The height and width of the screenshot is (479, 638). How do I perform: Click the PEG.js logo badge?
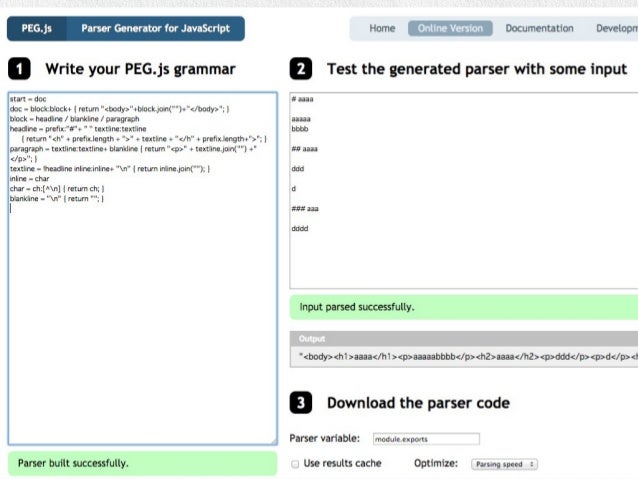point(37,28)
